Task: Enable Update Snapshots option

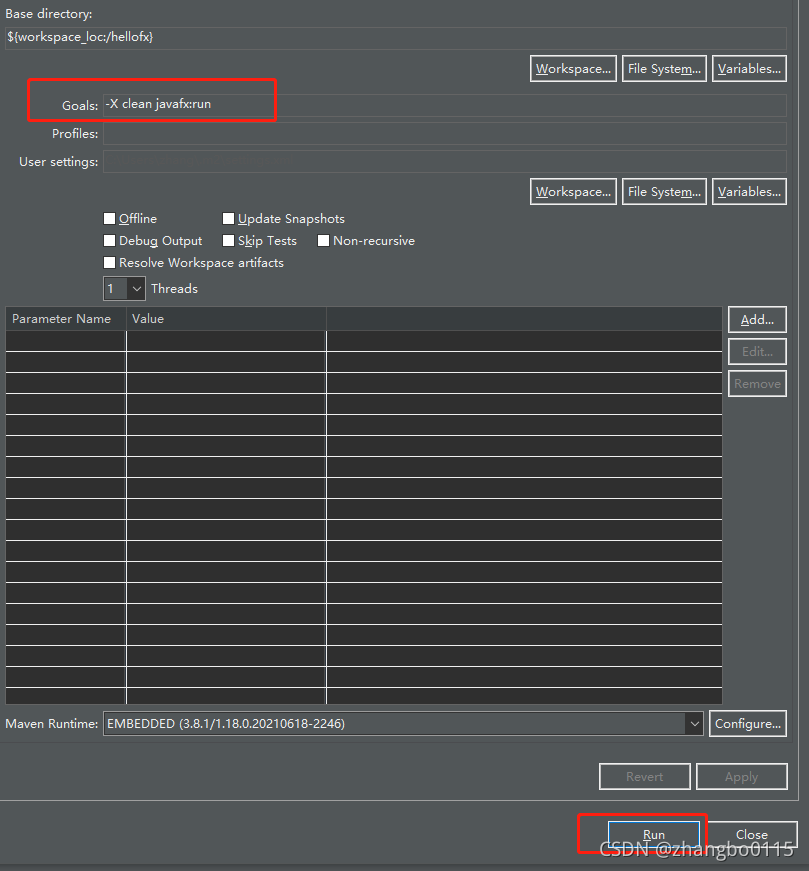Action: 228,218
